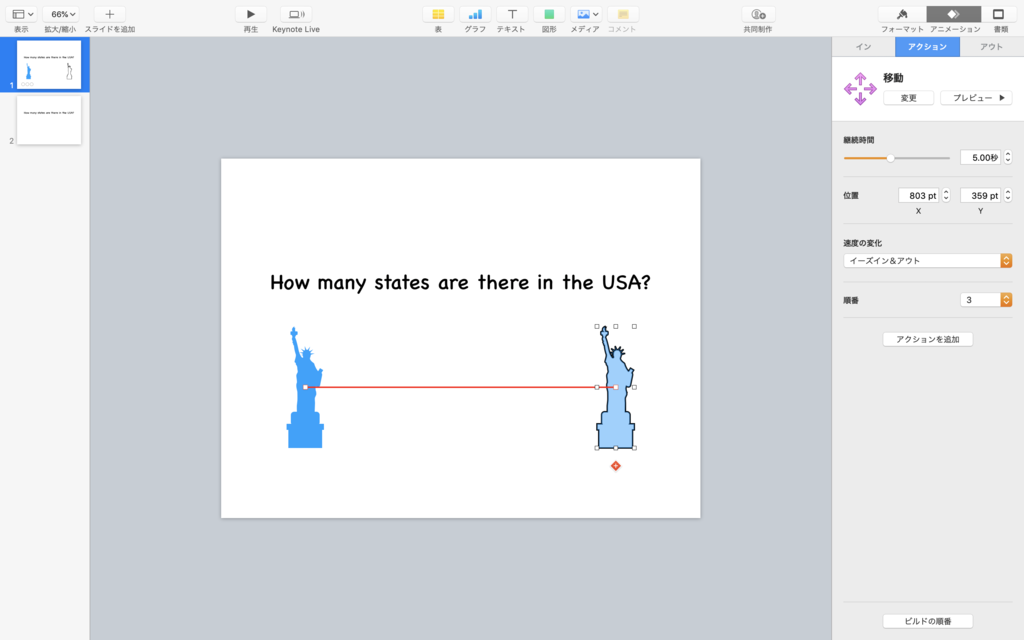Click the 5.00秒 duration field

981,157
